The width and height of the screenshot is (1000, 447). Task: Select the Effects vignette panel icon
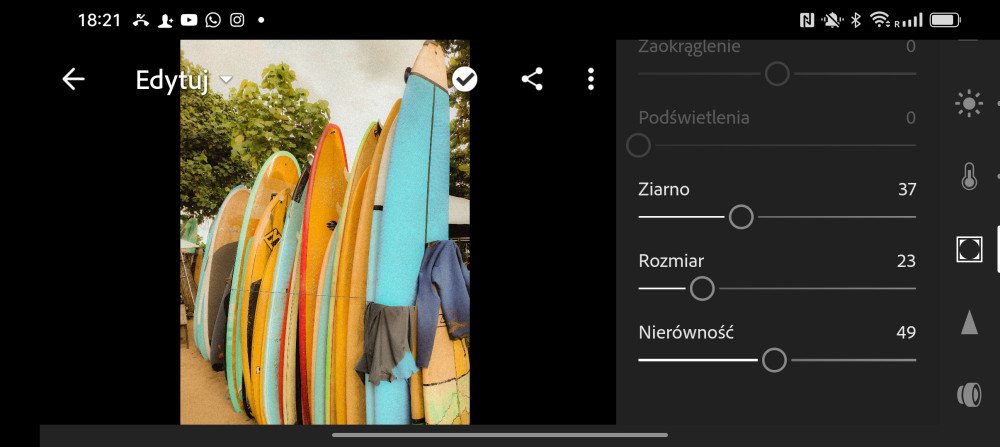969,249
